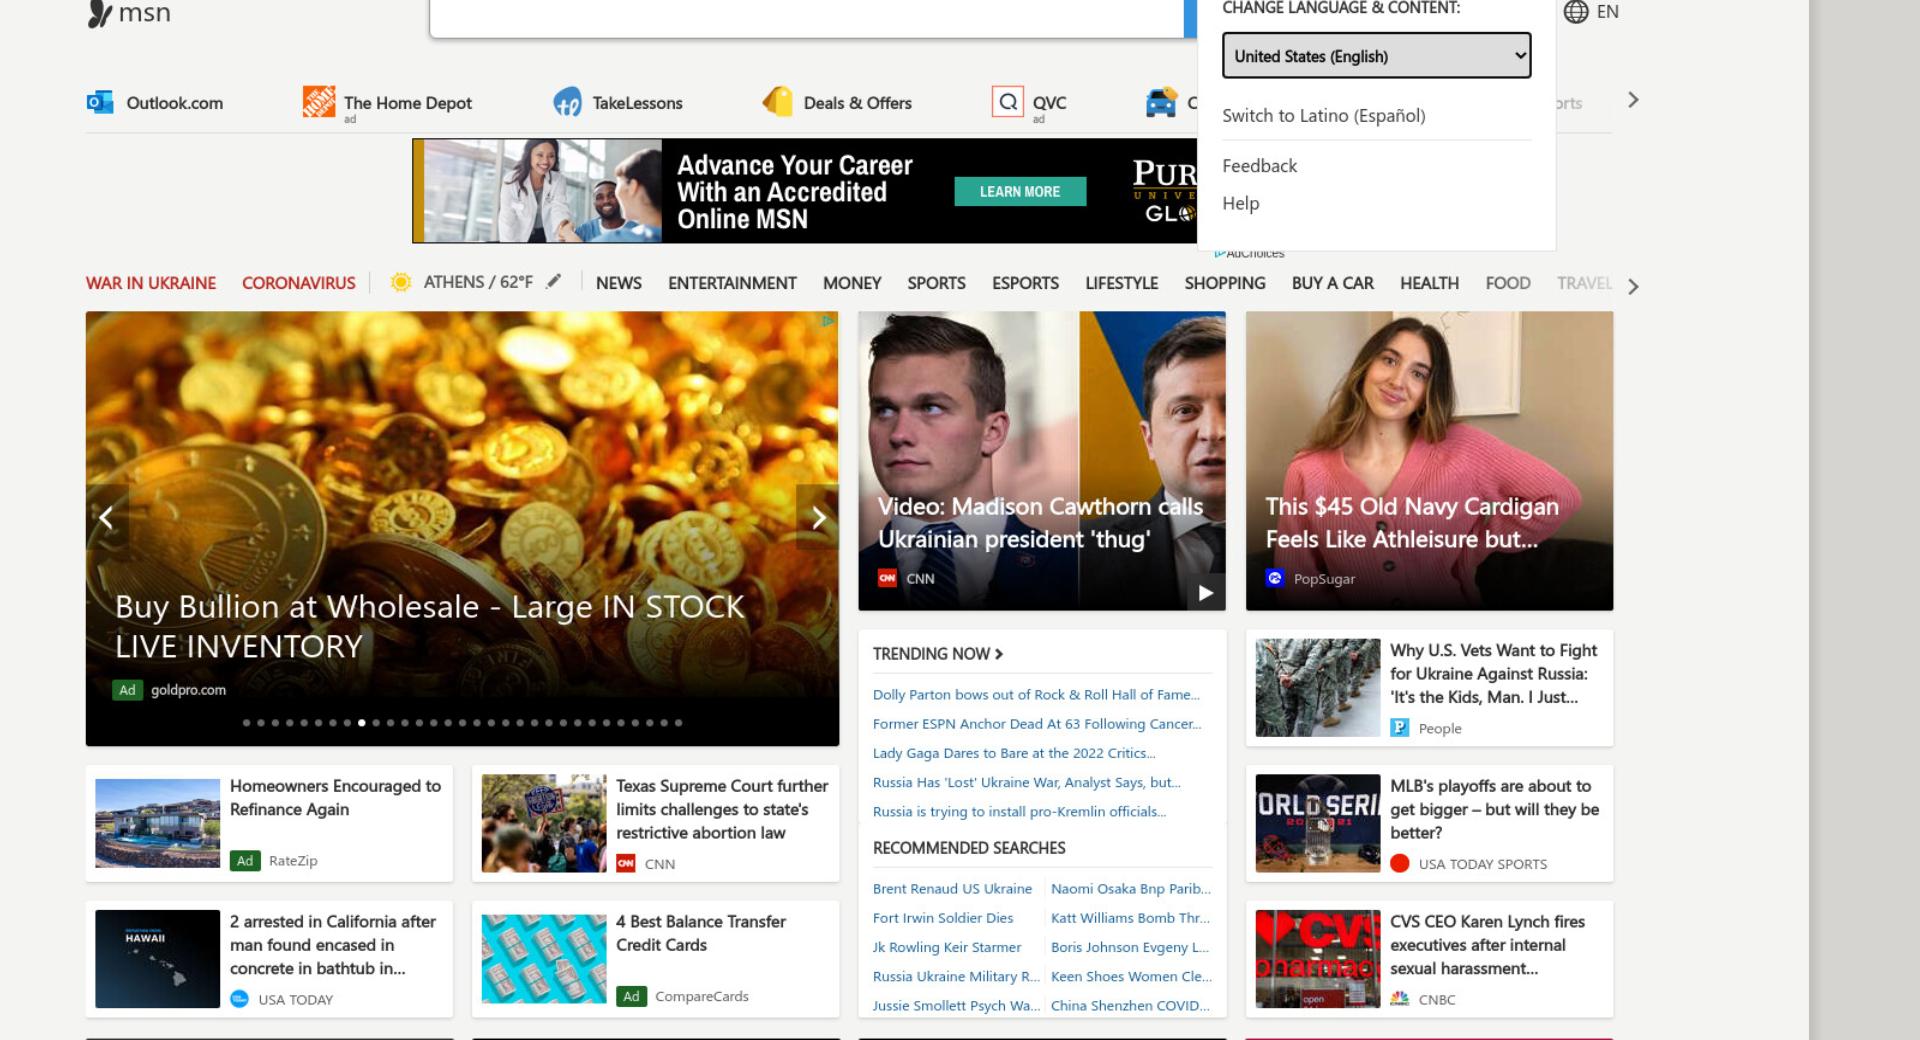Viewport: 1920px width, 1040px height.
Task: Open the Old Navy Cardigan story image
Action: tap(1429, 461)
